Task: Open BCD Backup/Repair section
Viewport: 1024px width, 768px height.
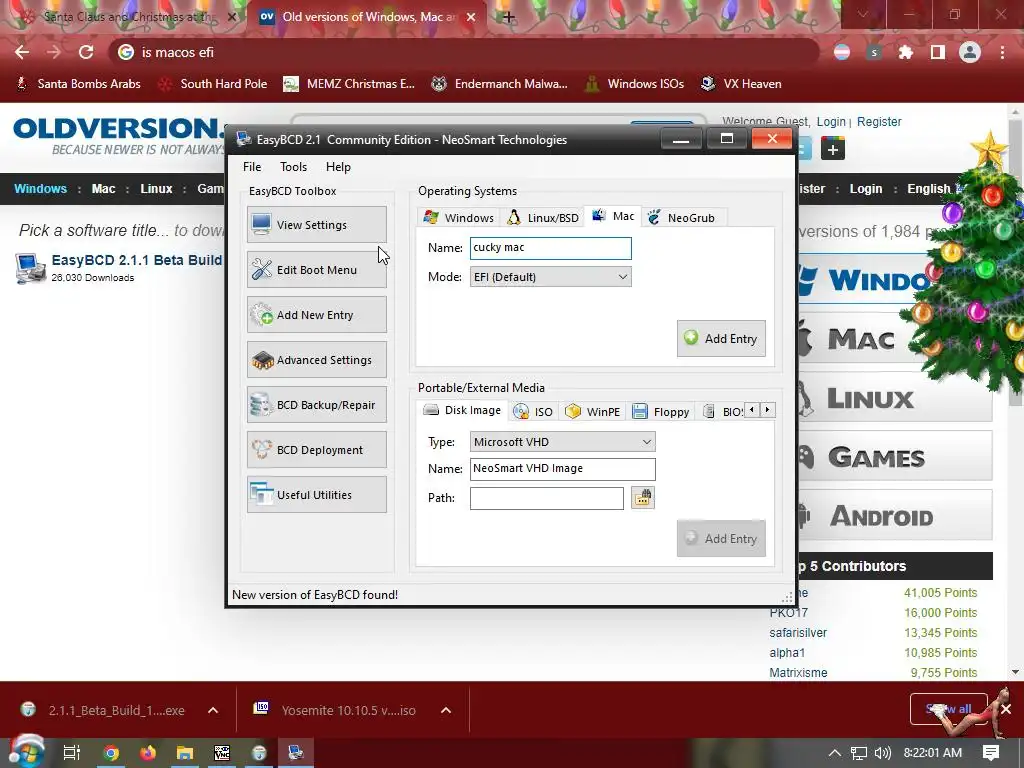Action: click(317, 405)
